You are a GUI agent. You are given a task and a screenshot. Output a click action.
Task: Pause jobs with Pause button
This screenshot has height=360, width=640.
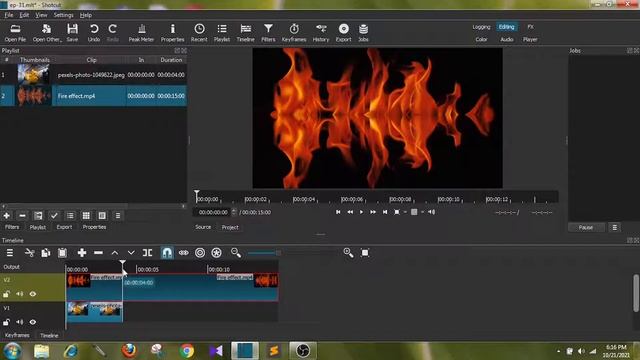point(586,227)
